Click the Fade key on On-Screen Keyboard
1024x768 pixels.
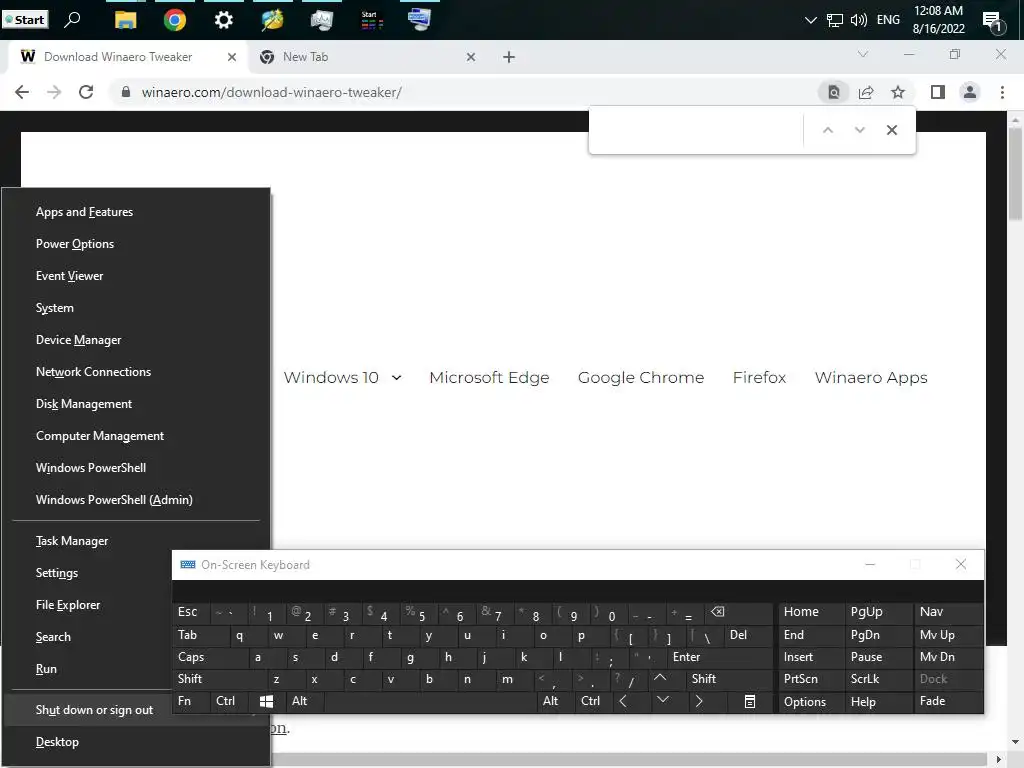click(x=948, y=701)
